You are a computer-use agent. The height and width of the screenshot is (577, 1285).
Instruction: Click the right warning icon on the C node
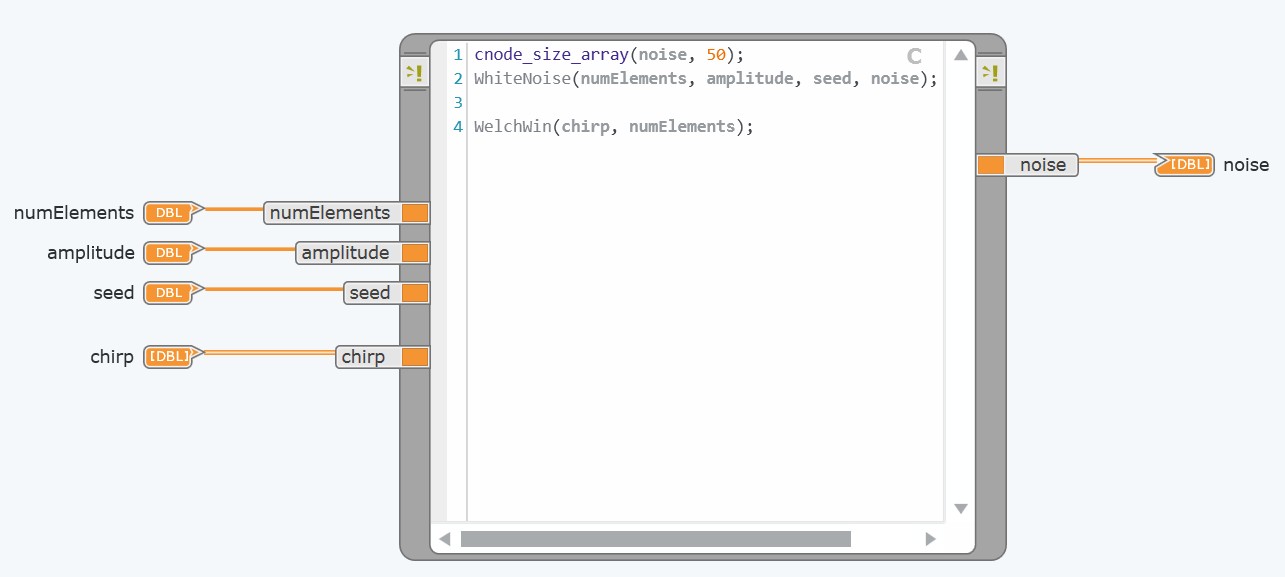click(989, 73)
